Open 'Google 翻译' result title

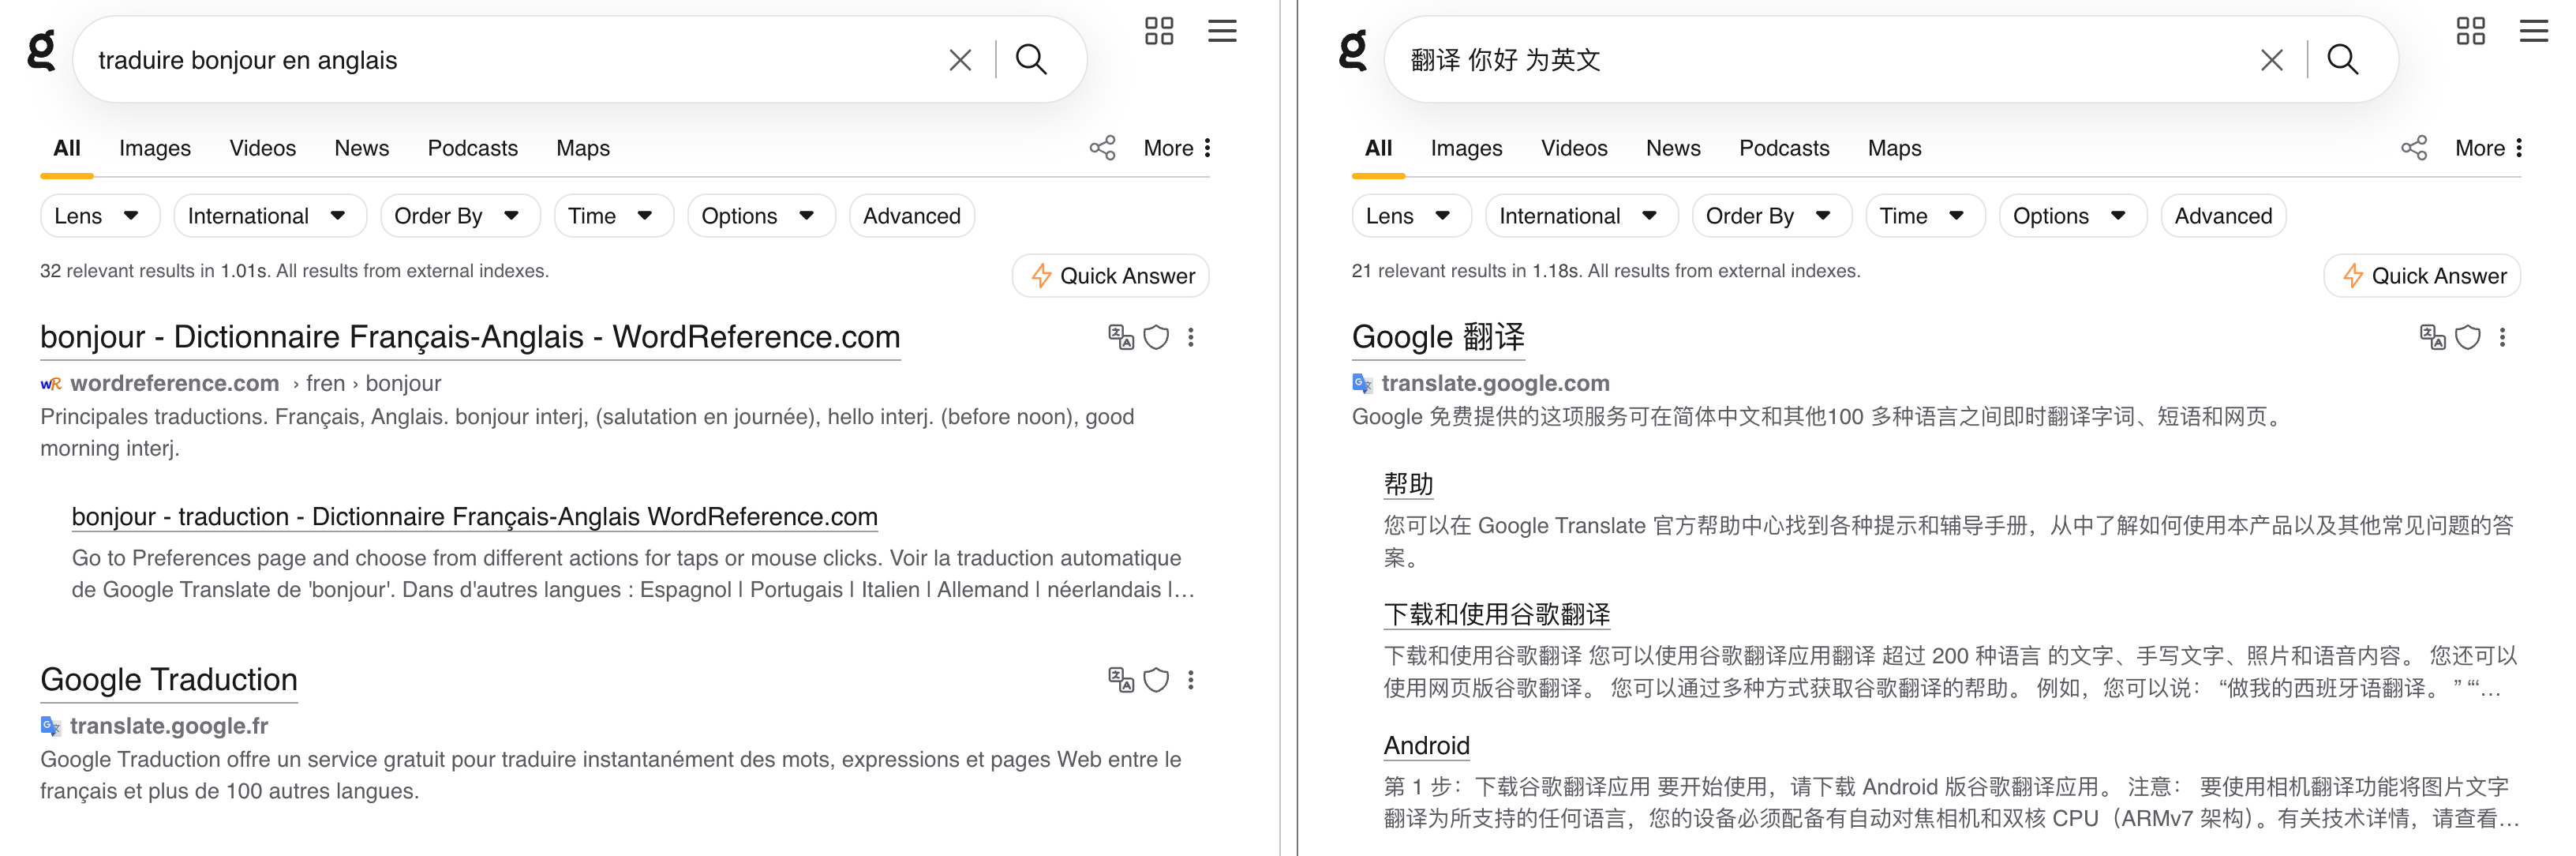tap(1438, 337)
